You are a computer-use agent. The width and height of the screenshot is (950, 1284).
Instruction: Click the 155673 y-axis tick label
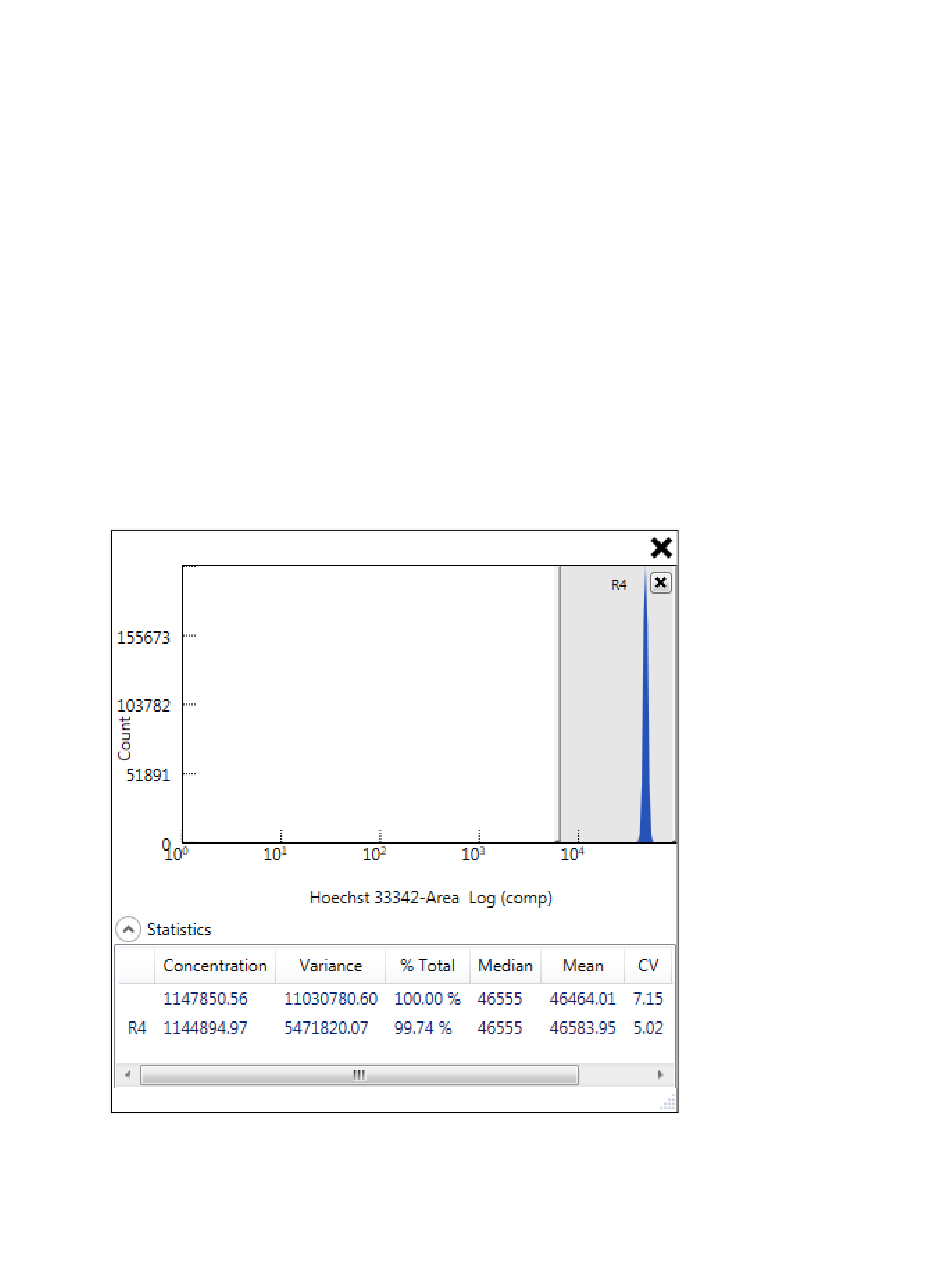point(144,636)
